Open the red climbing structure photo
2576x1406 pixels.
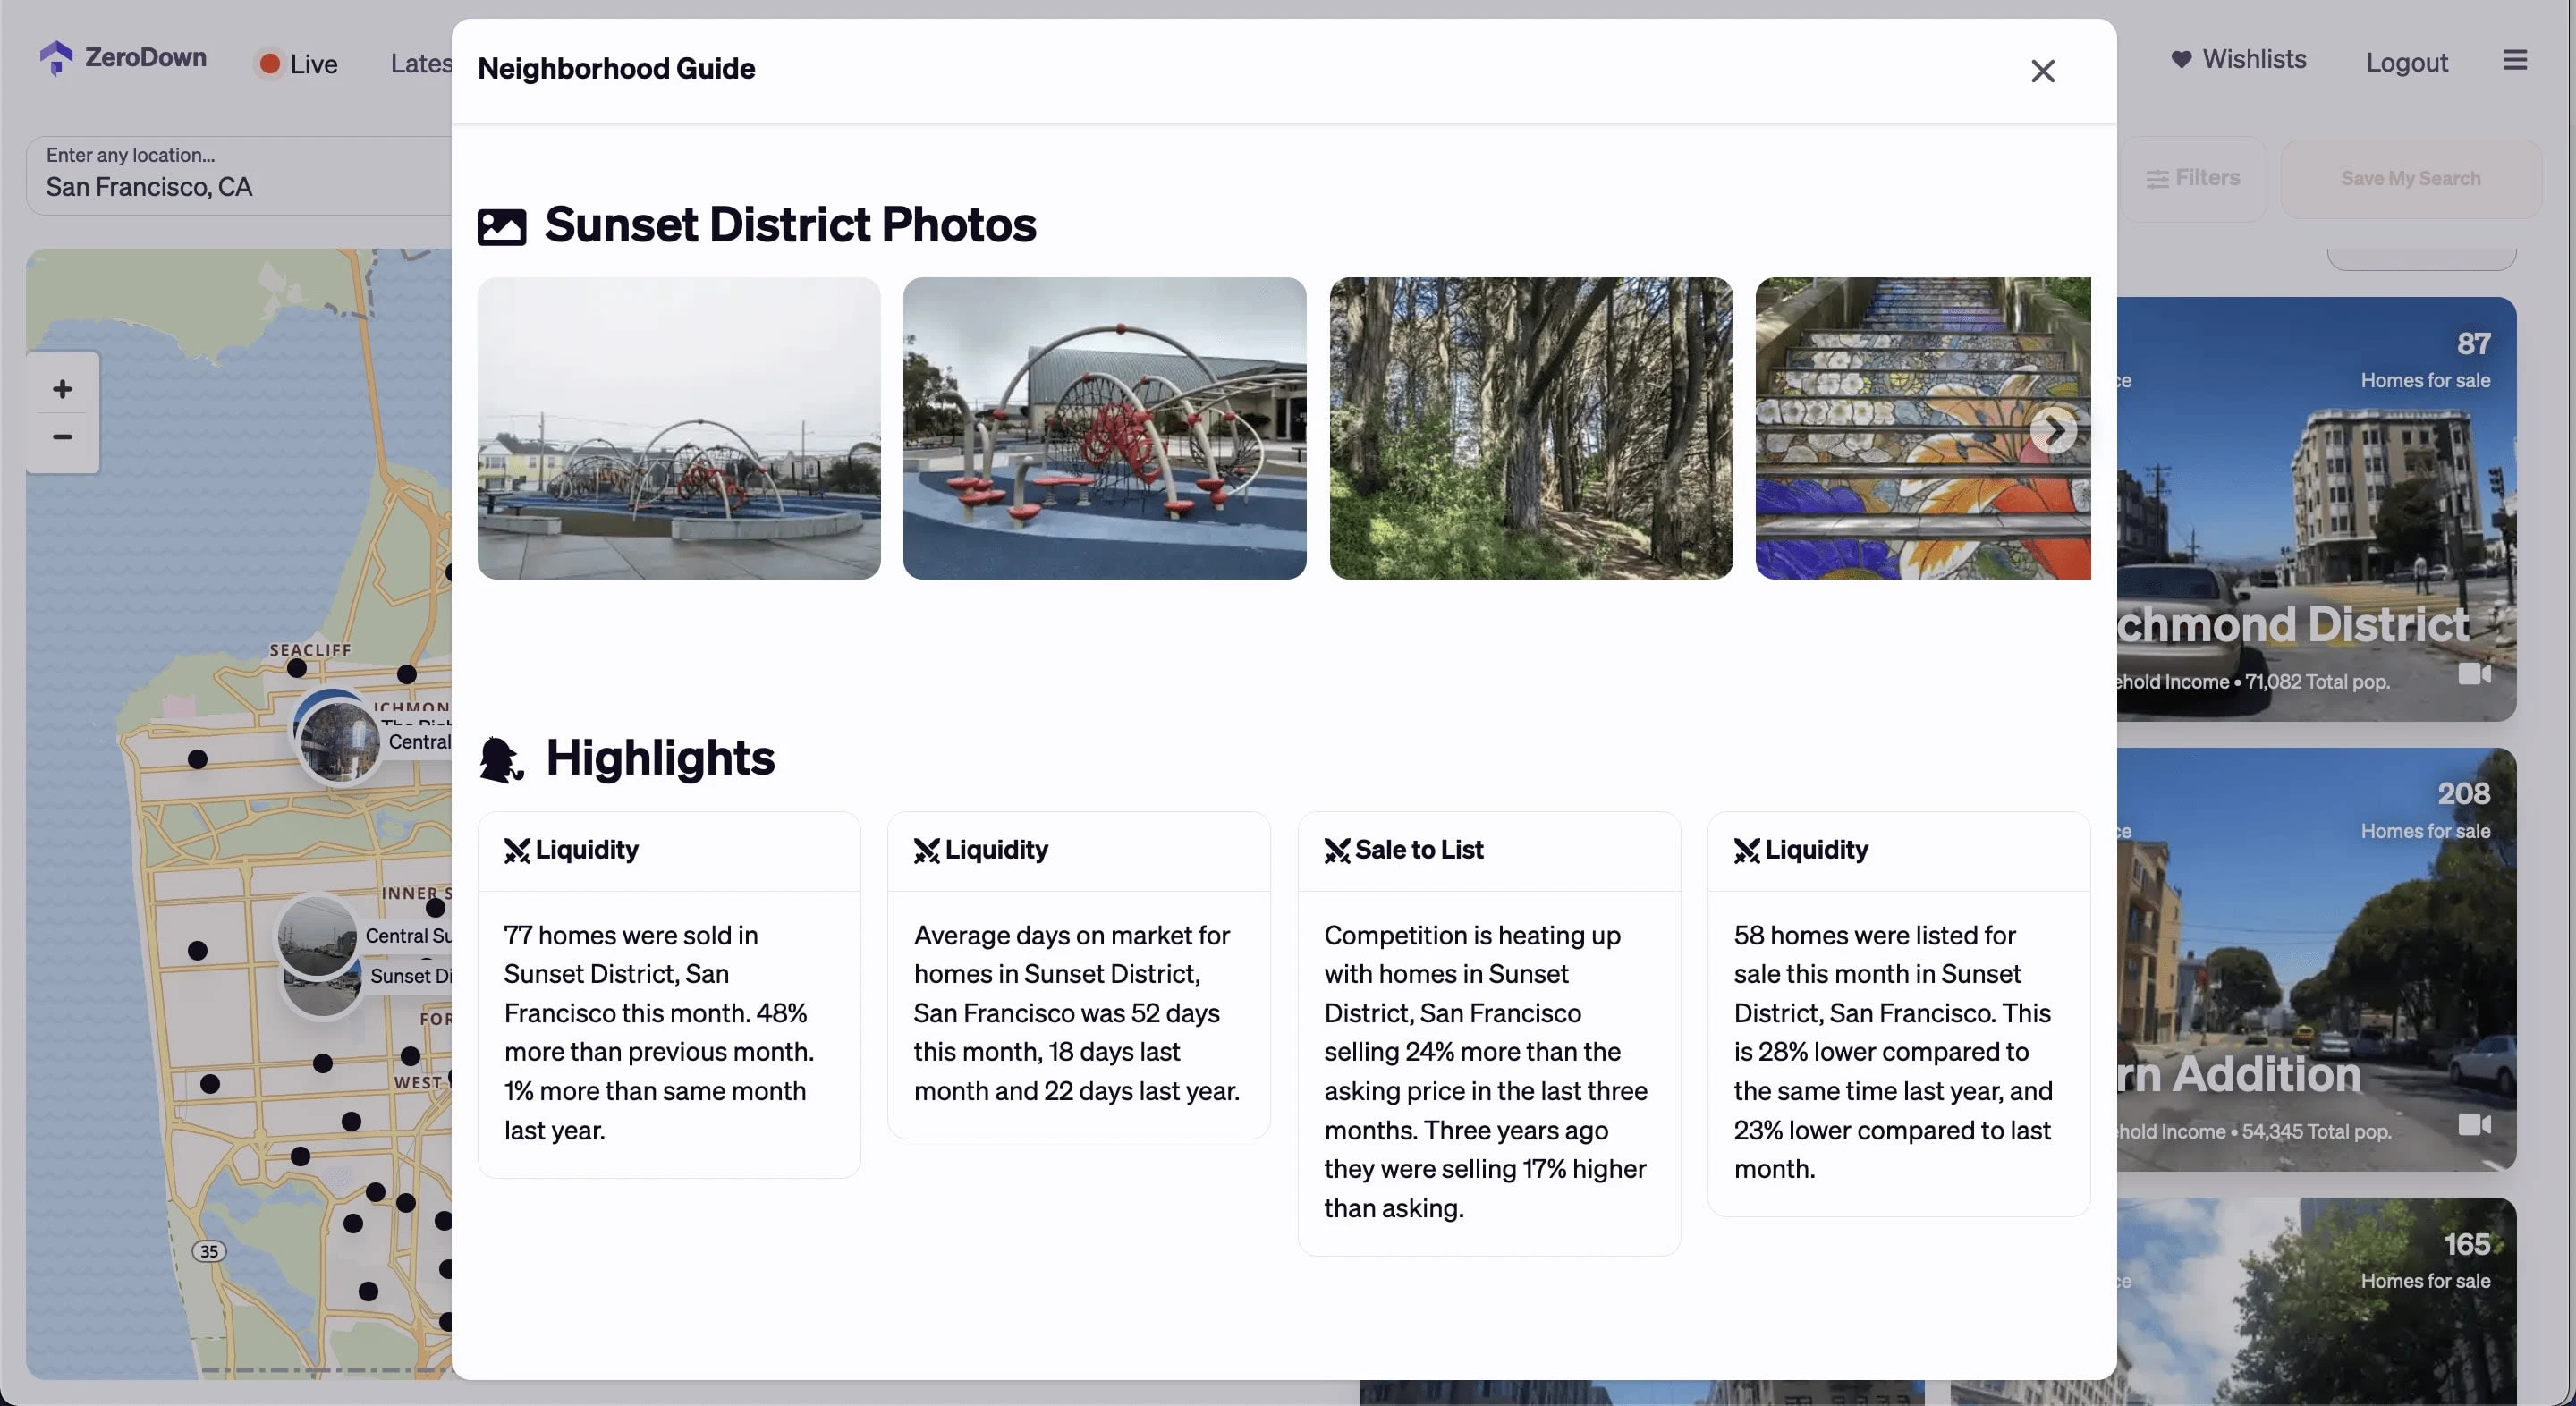click(1104, 428)
